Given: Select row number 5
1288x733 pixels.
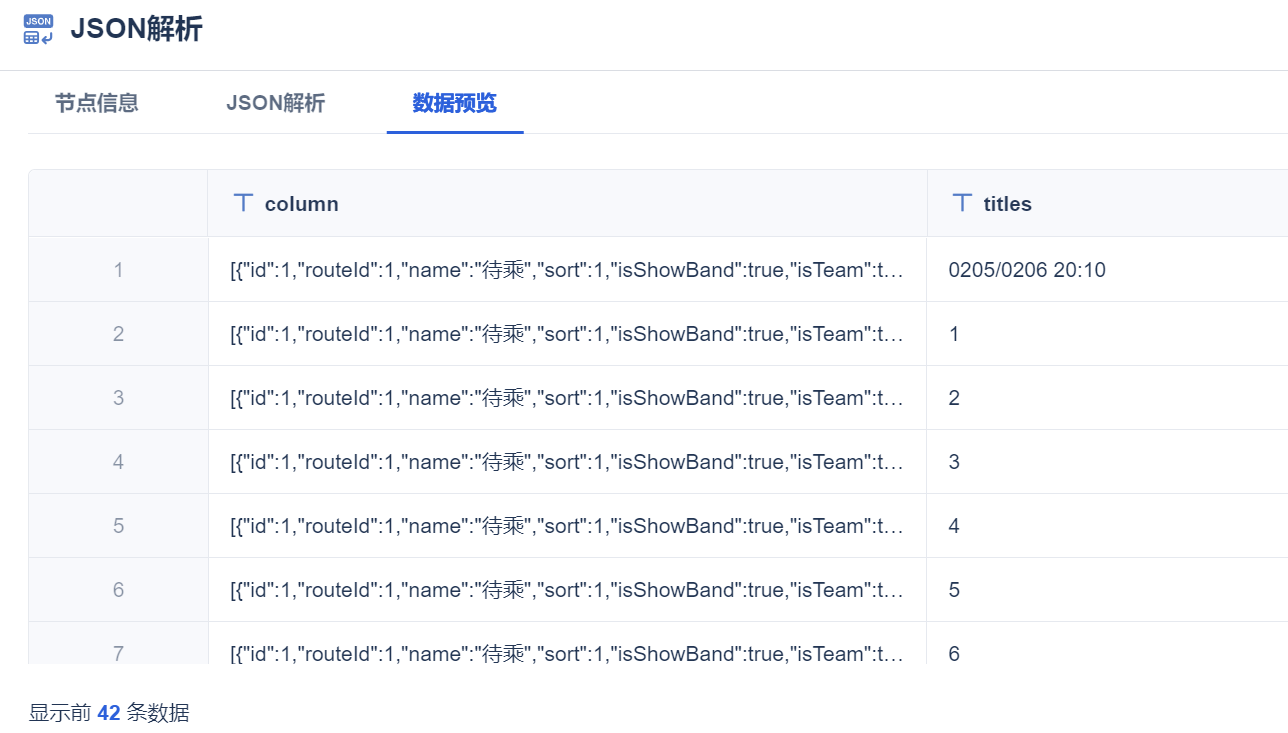Looking at the screenshot, I should tap(118, 526).
